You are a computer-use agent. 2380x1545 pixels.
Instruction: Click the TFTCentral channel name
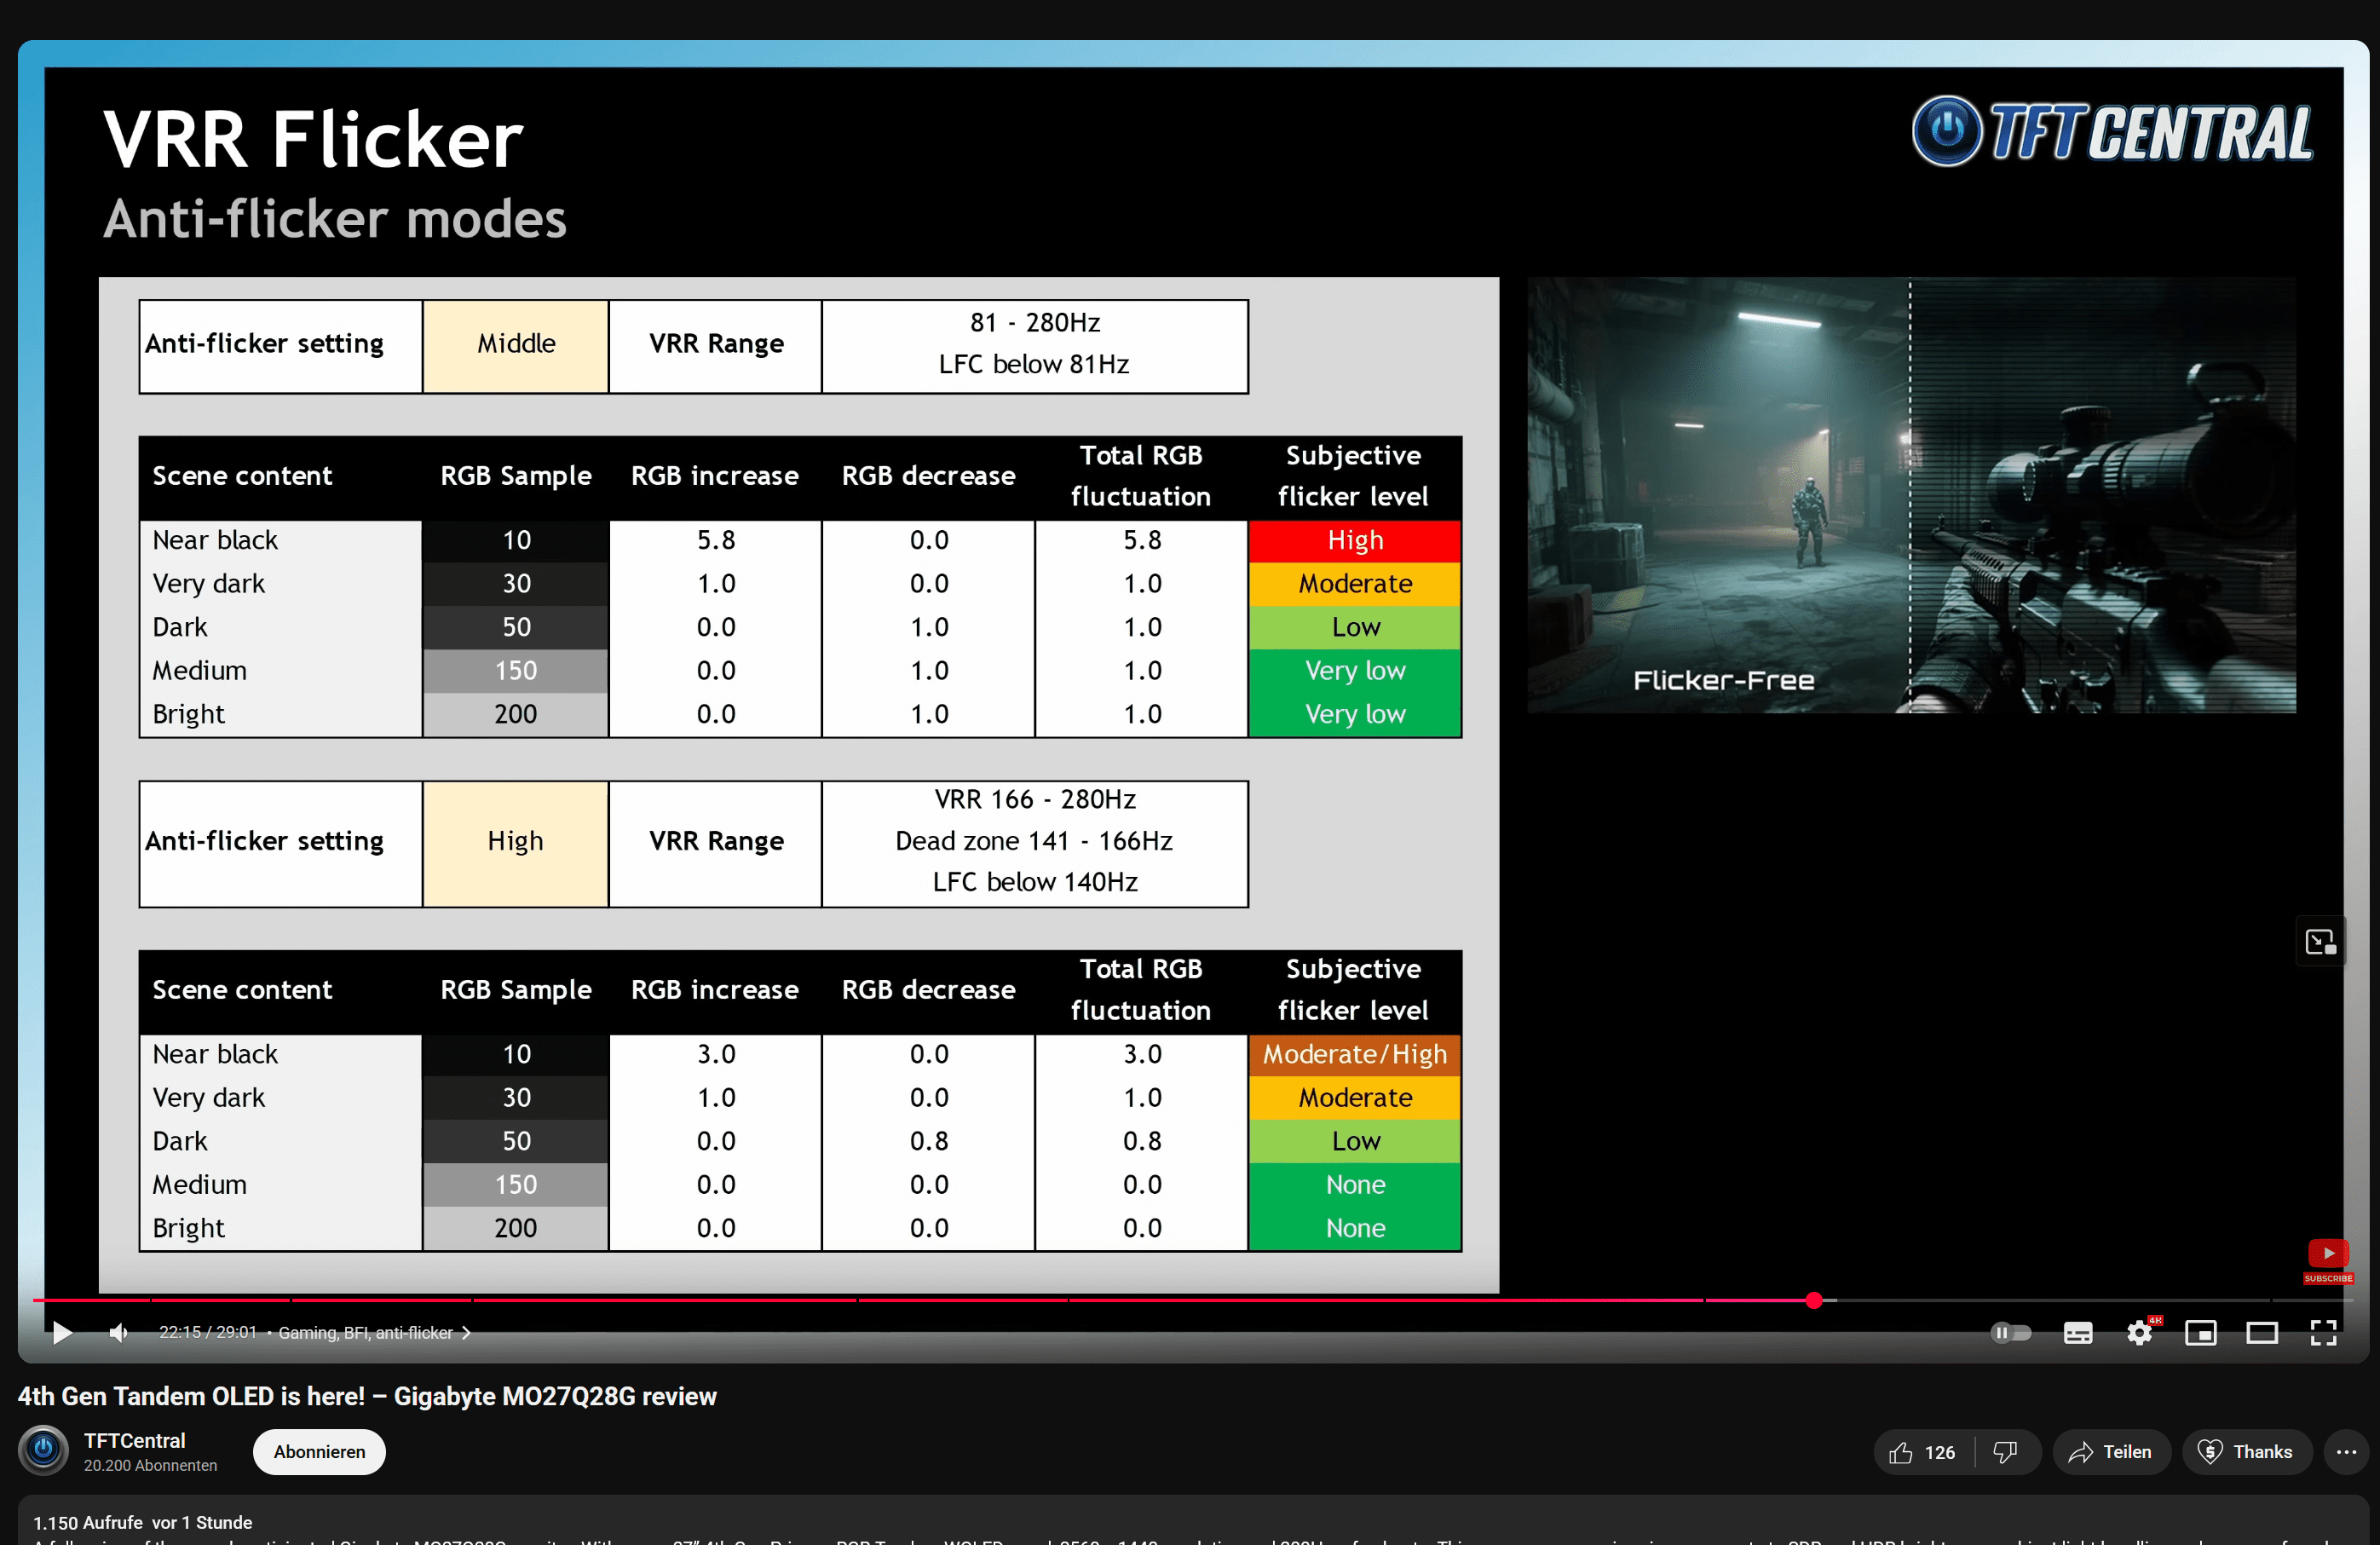(x=134, y=1440)
